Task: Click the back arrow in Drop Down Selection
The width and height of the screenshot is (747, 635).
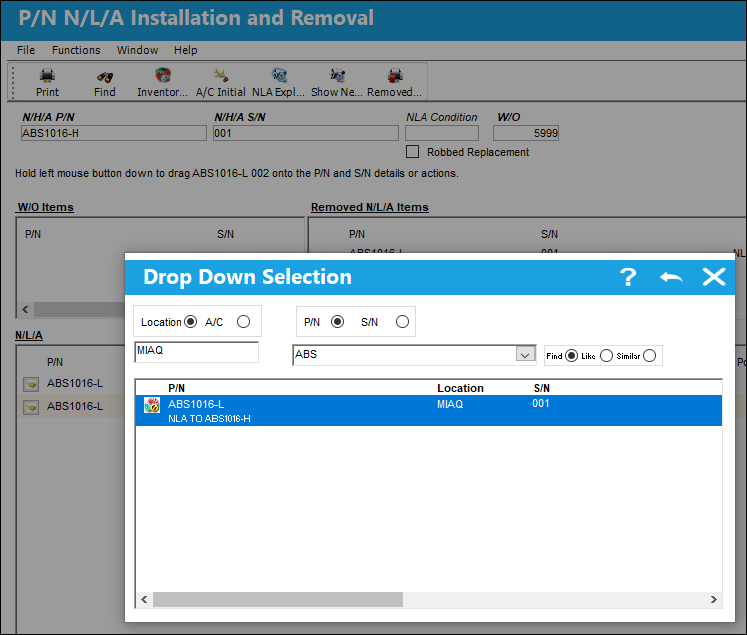Action: (x=671, y=277)
